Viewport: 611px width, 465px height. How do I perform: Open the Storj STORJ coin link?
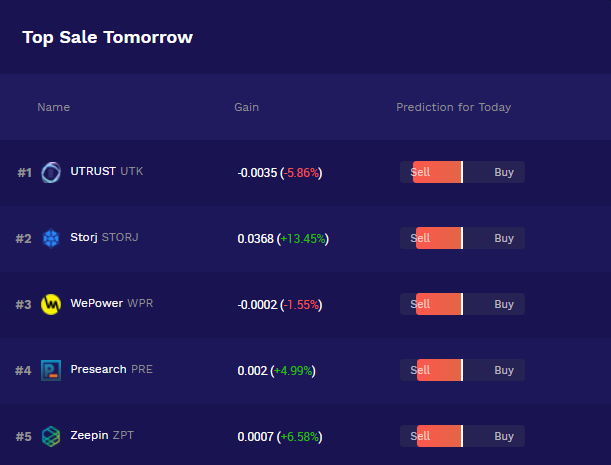104,237
